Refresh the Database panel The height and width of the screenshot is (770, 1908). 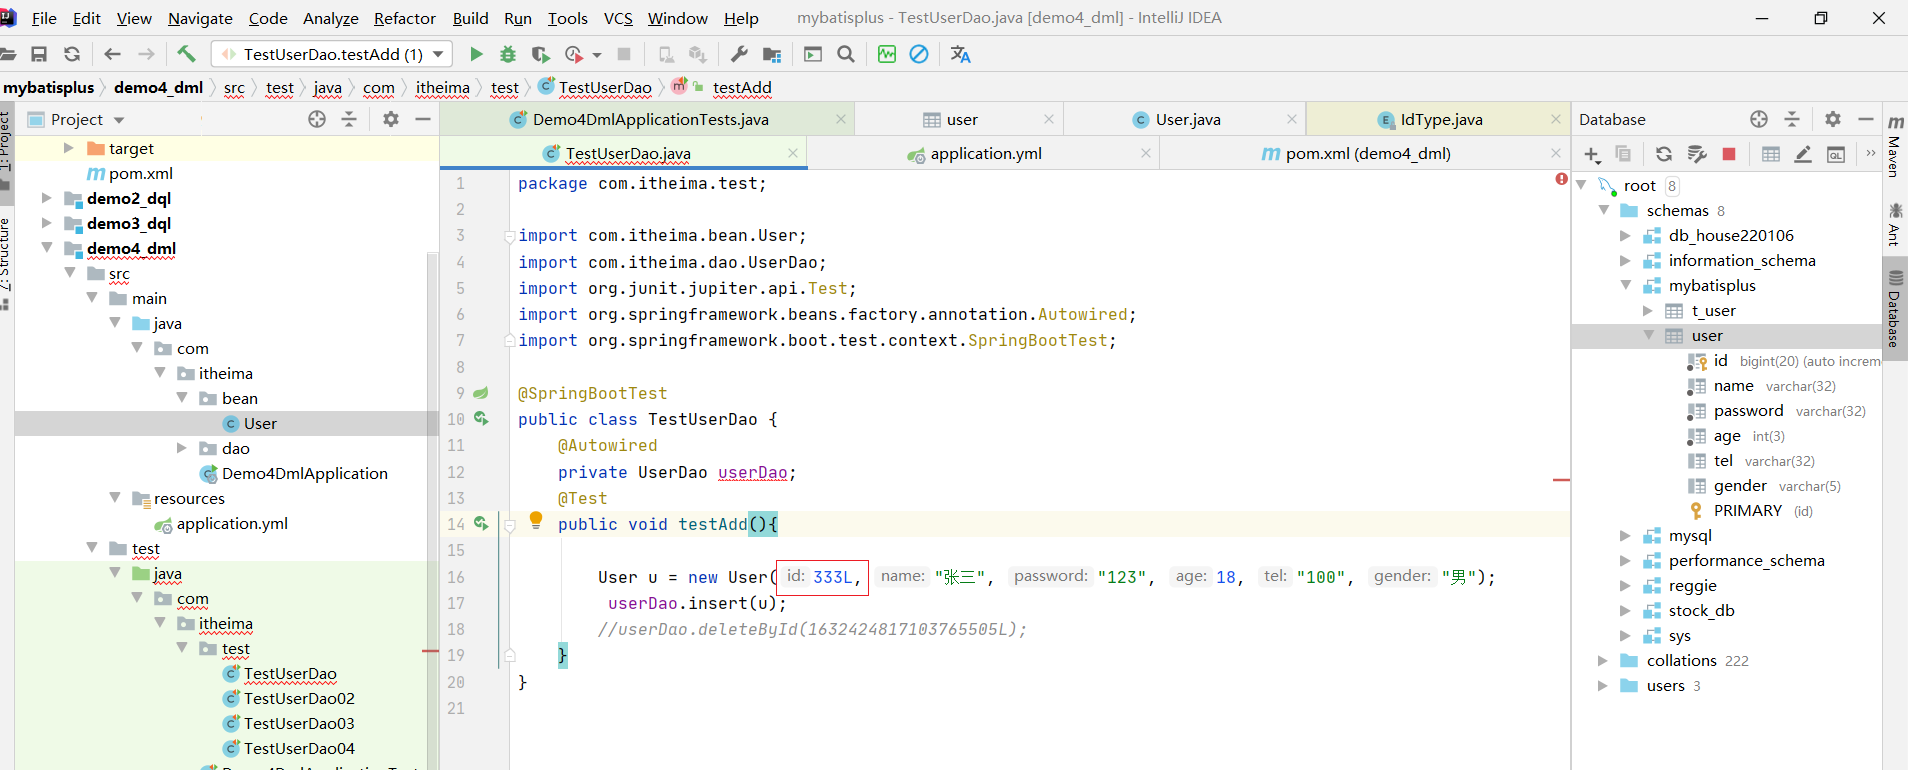coord(1664,154)
